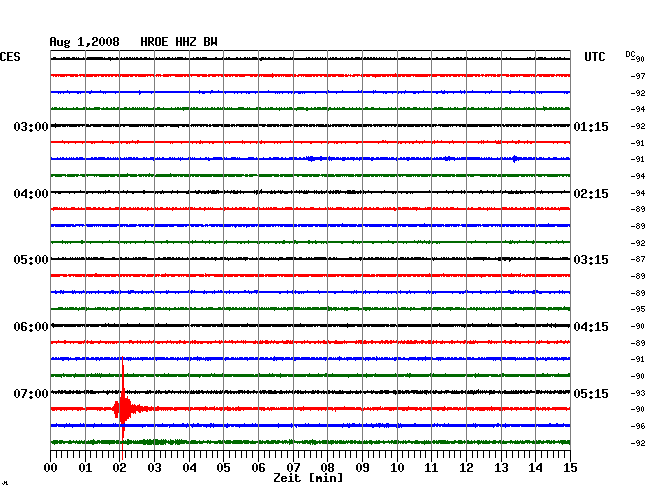Click the '01:15' UTC time label
The width and height of the screenshot is (650, 494).
(x=591, y=126)
